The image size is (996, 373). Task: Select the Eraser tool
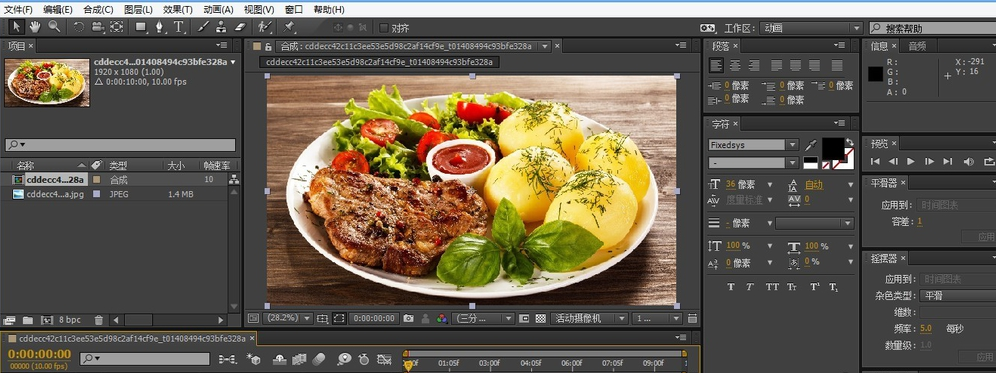click(x=239, y=27)
